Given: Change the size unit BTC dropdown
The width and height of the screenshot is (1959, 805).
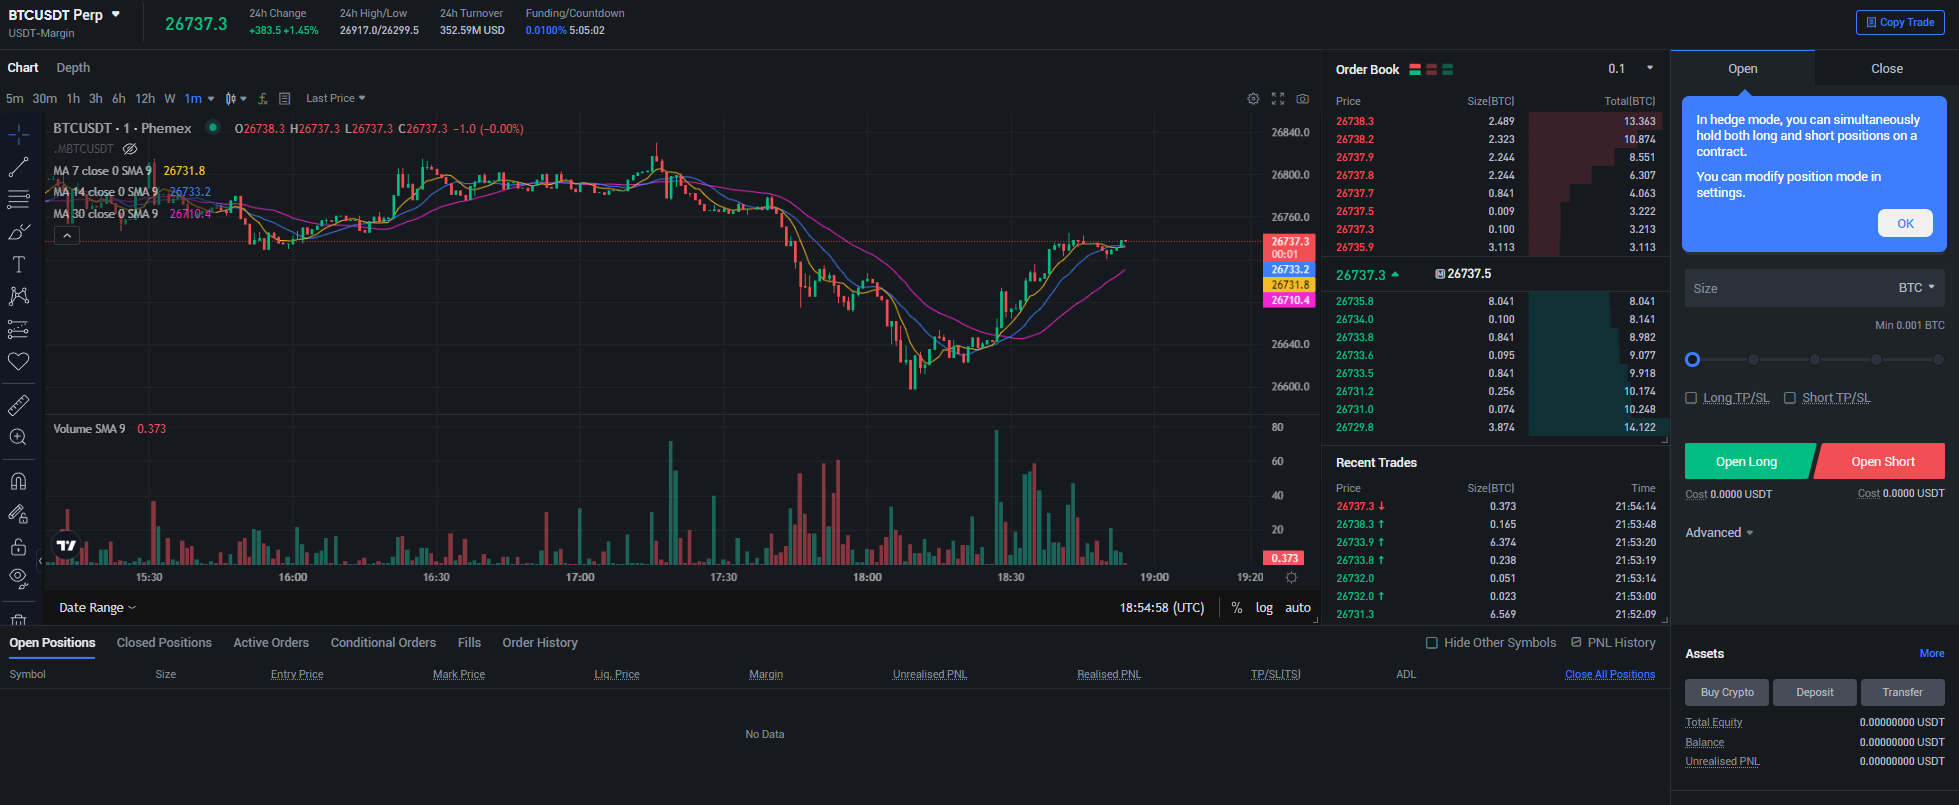Looking at the screenshot, I should click(x=1917, y=288).
